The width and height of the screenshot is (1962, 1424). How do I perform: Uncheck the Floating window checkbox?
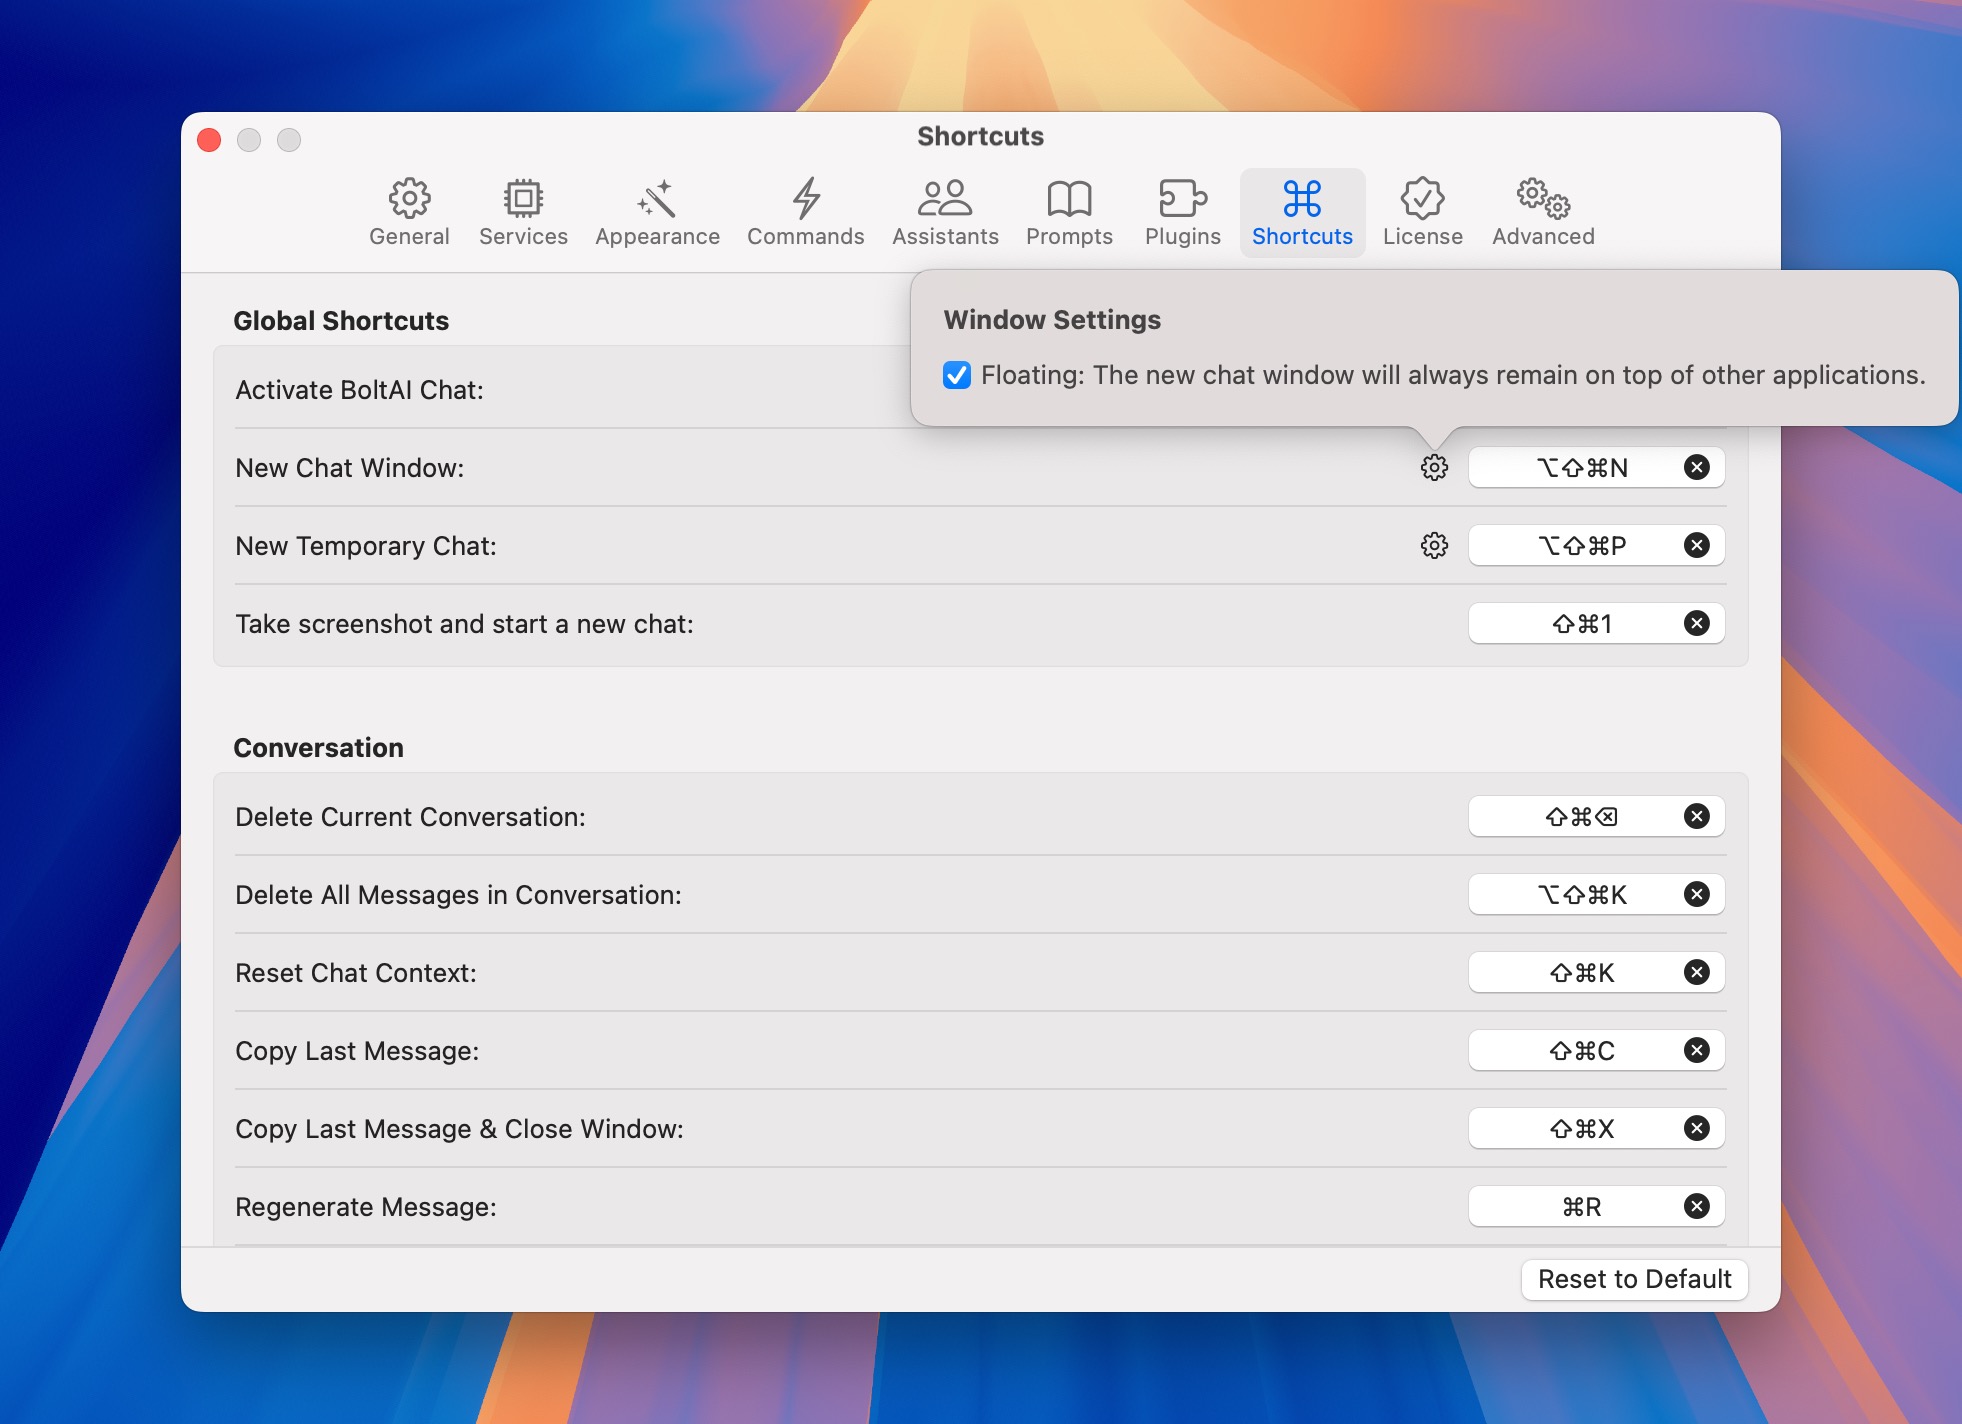957,375
